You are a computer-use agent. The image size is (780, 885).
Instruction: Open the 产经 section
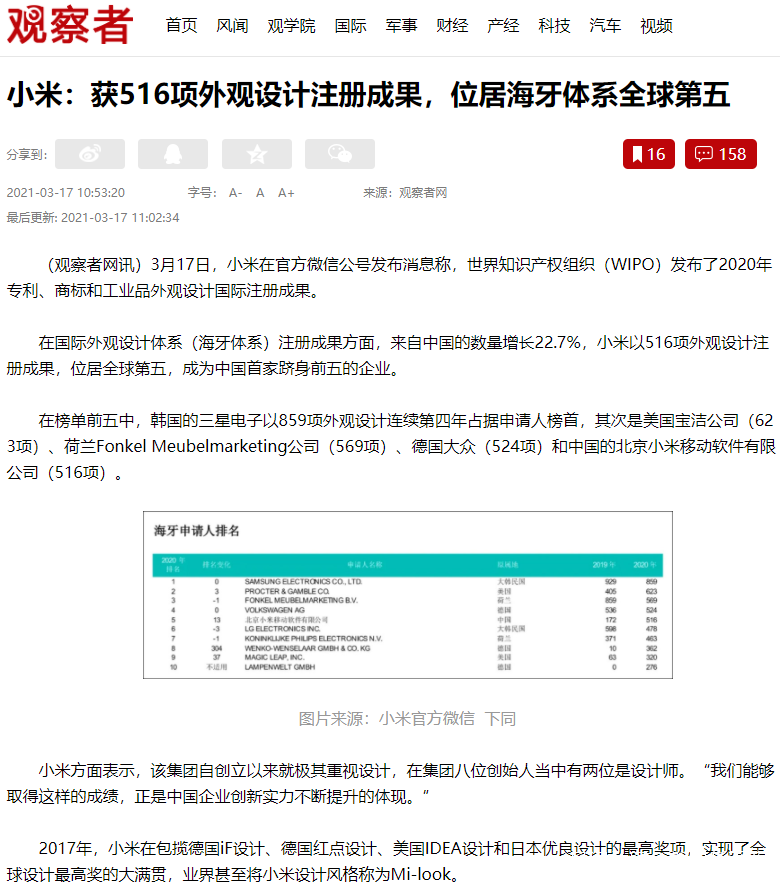(503, 26)
